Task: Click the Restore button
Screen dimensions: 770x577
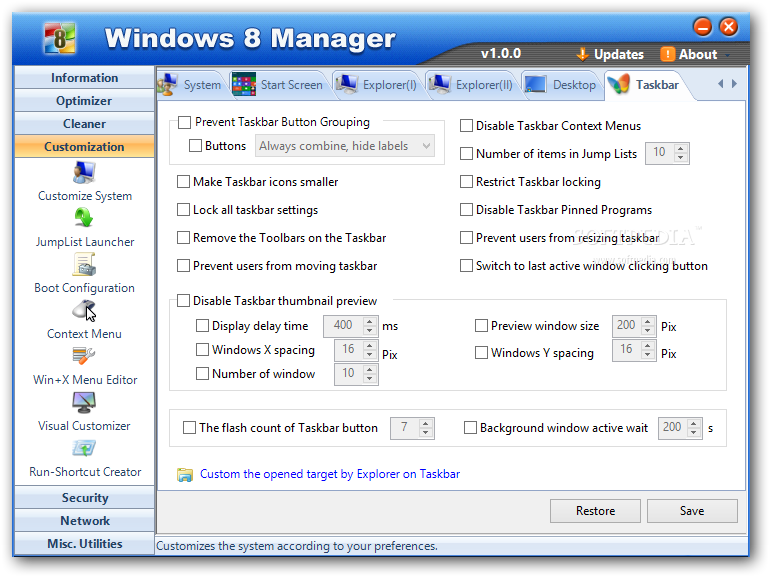Action: point(595,511)
